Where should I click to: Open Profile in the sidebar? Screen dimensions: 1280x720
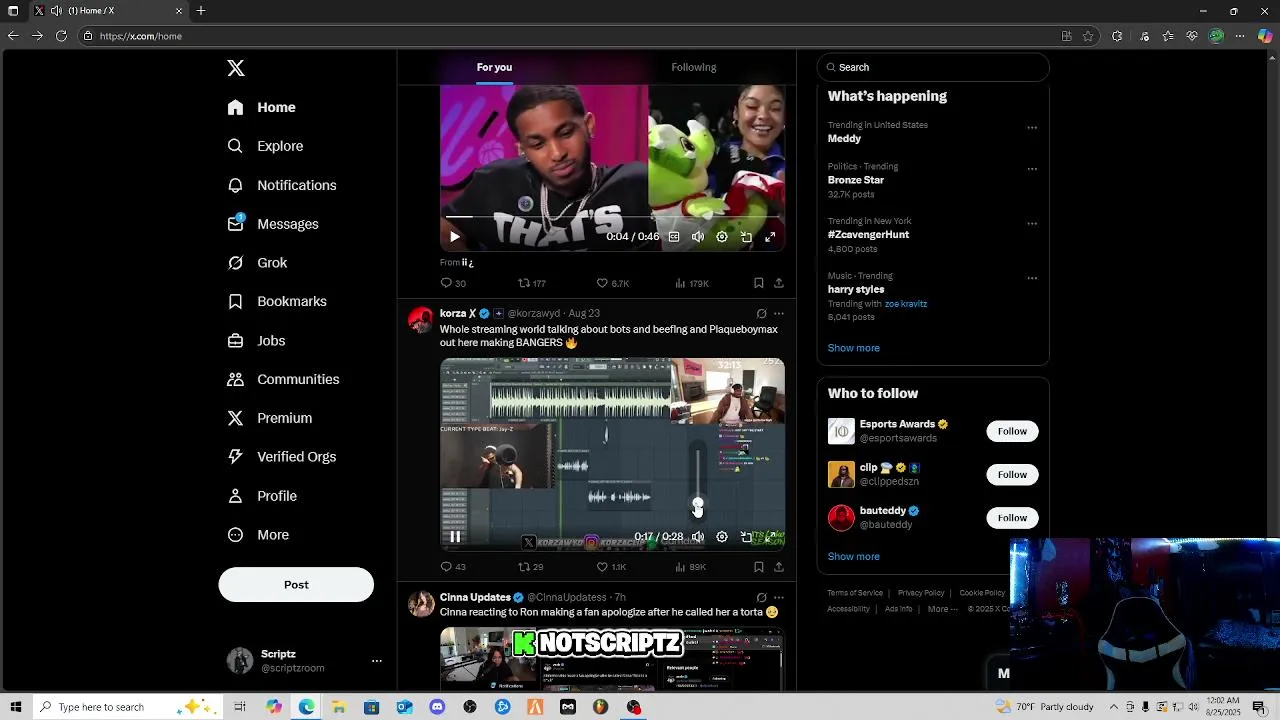point(262,496)
